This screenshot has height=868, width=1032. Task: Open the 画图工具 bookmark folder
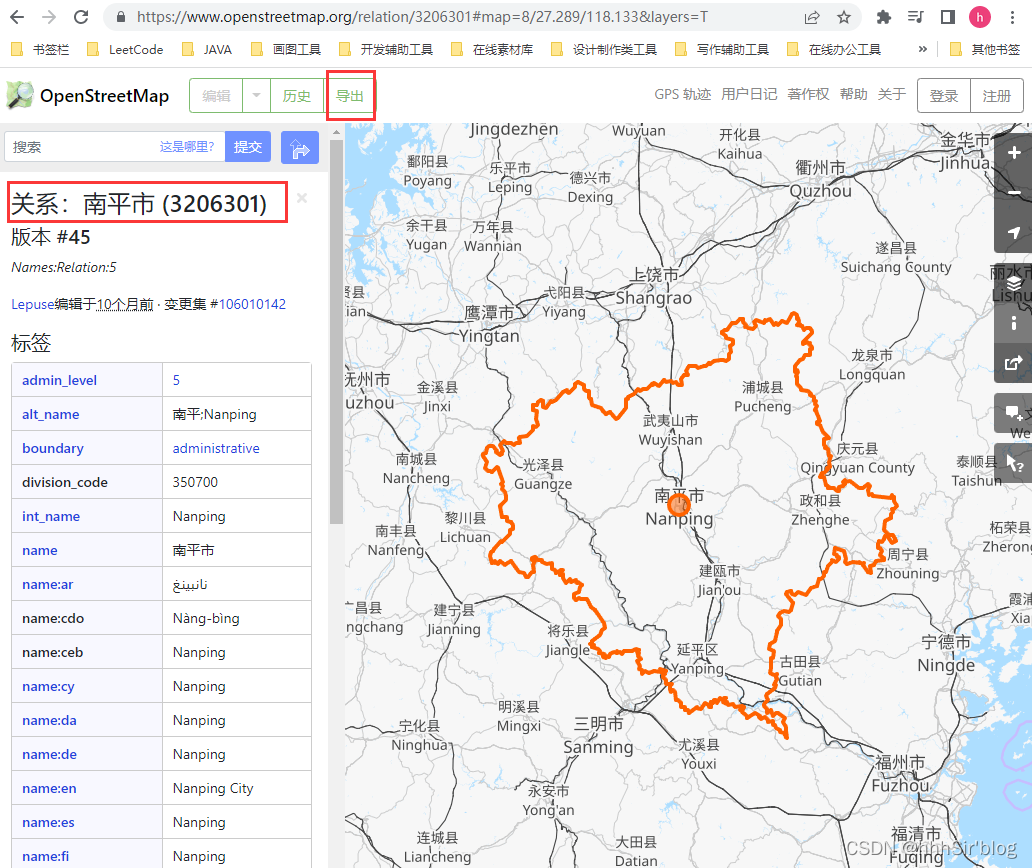286,49
